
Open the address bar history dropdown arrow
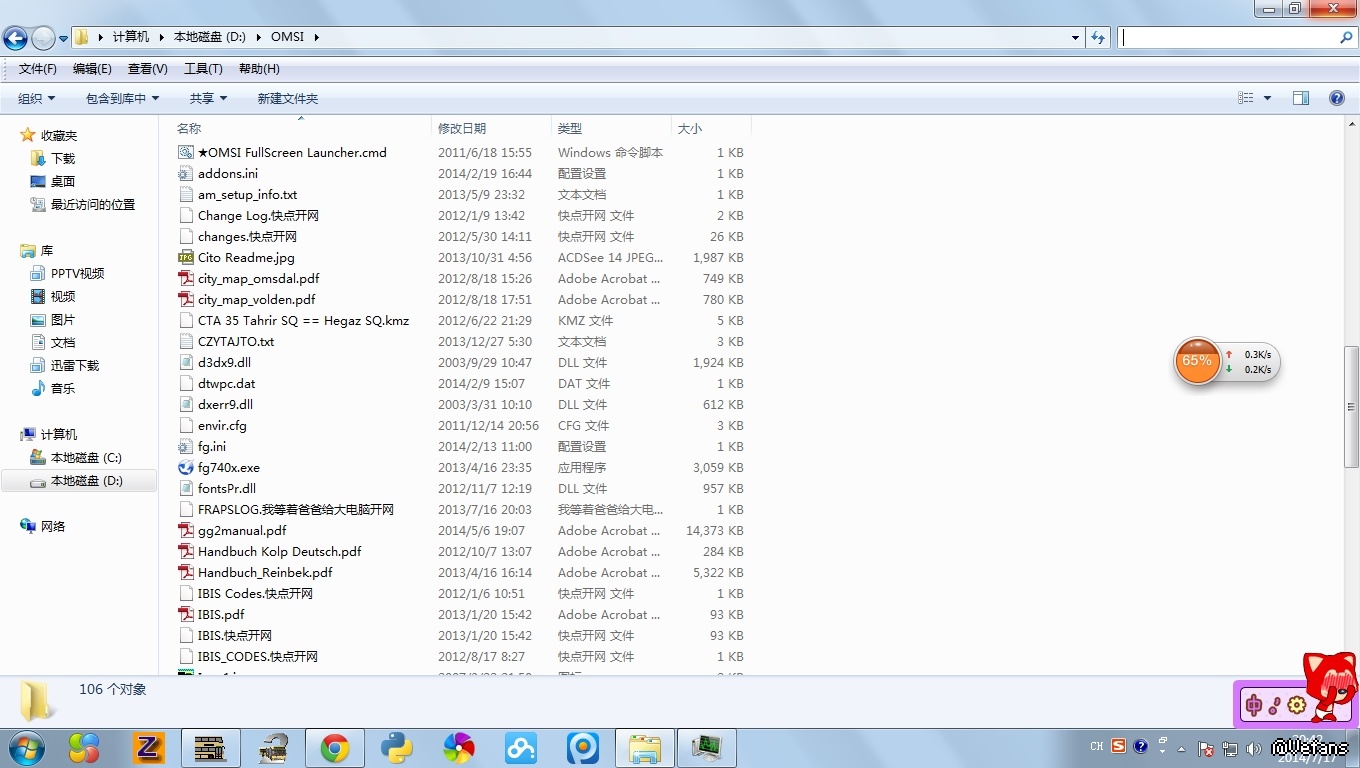tap(1075, 37)
